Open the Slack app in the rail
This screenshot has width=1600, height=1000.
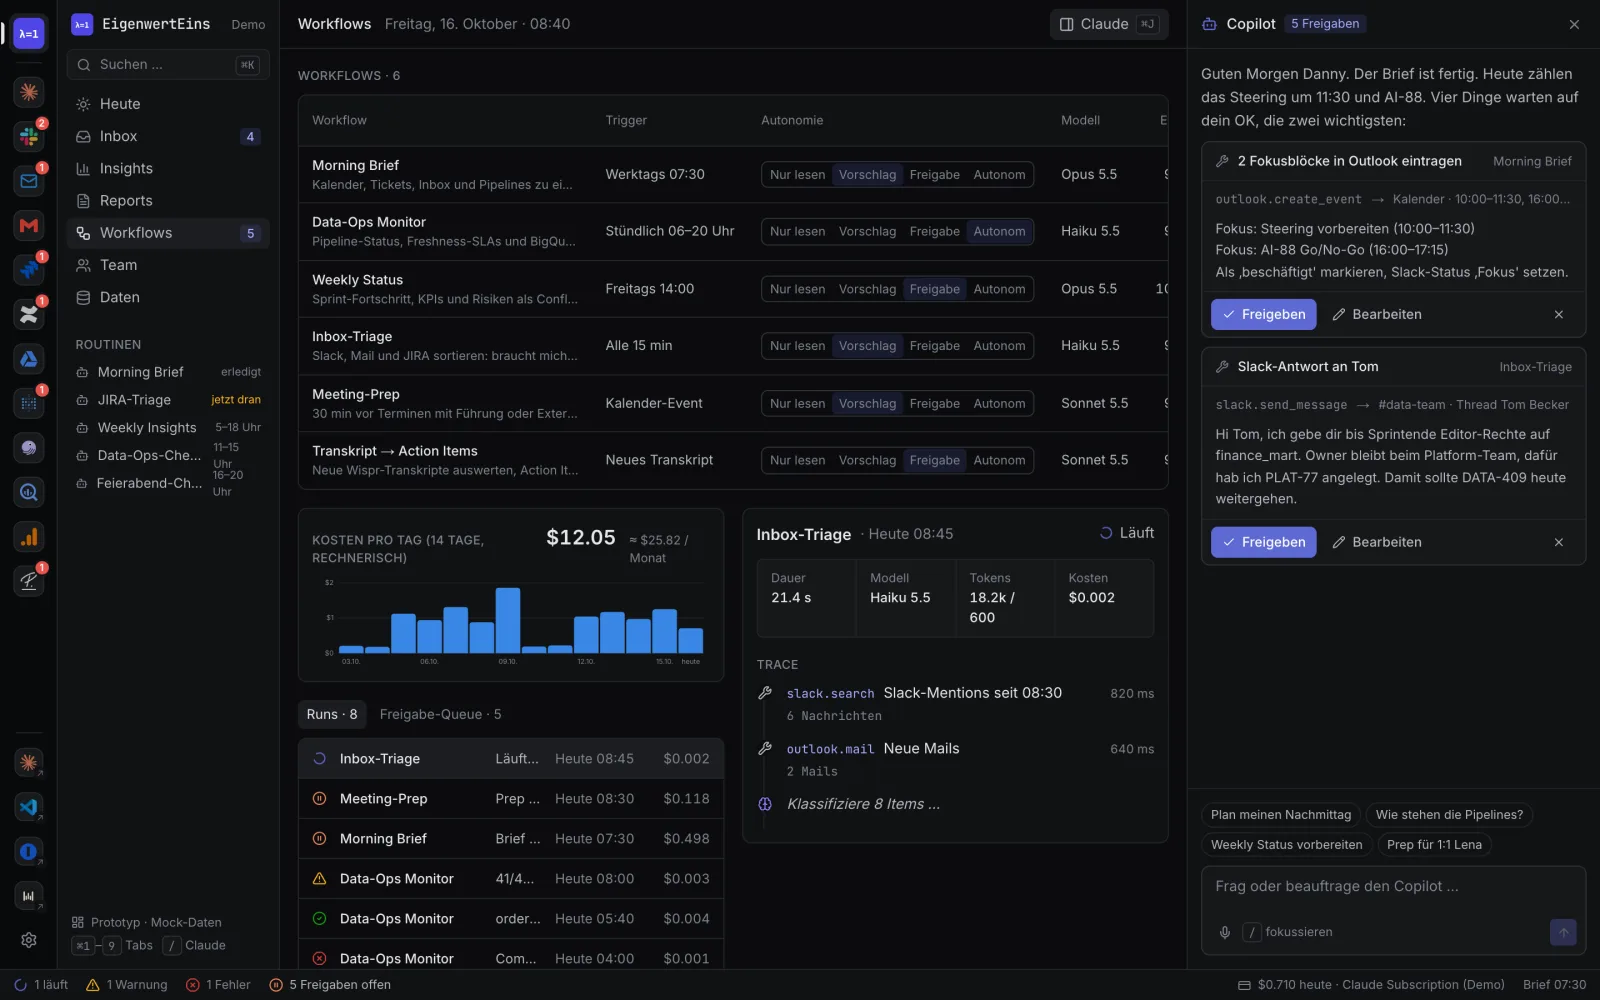coord(29,136)
